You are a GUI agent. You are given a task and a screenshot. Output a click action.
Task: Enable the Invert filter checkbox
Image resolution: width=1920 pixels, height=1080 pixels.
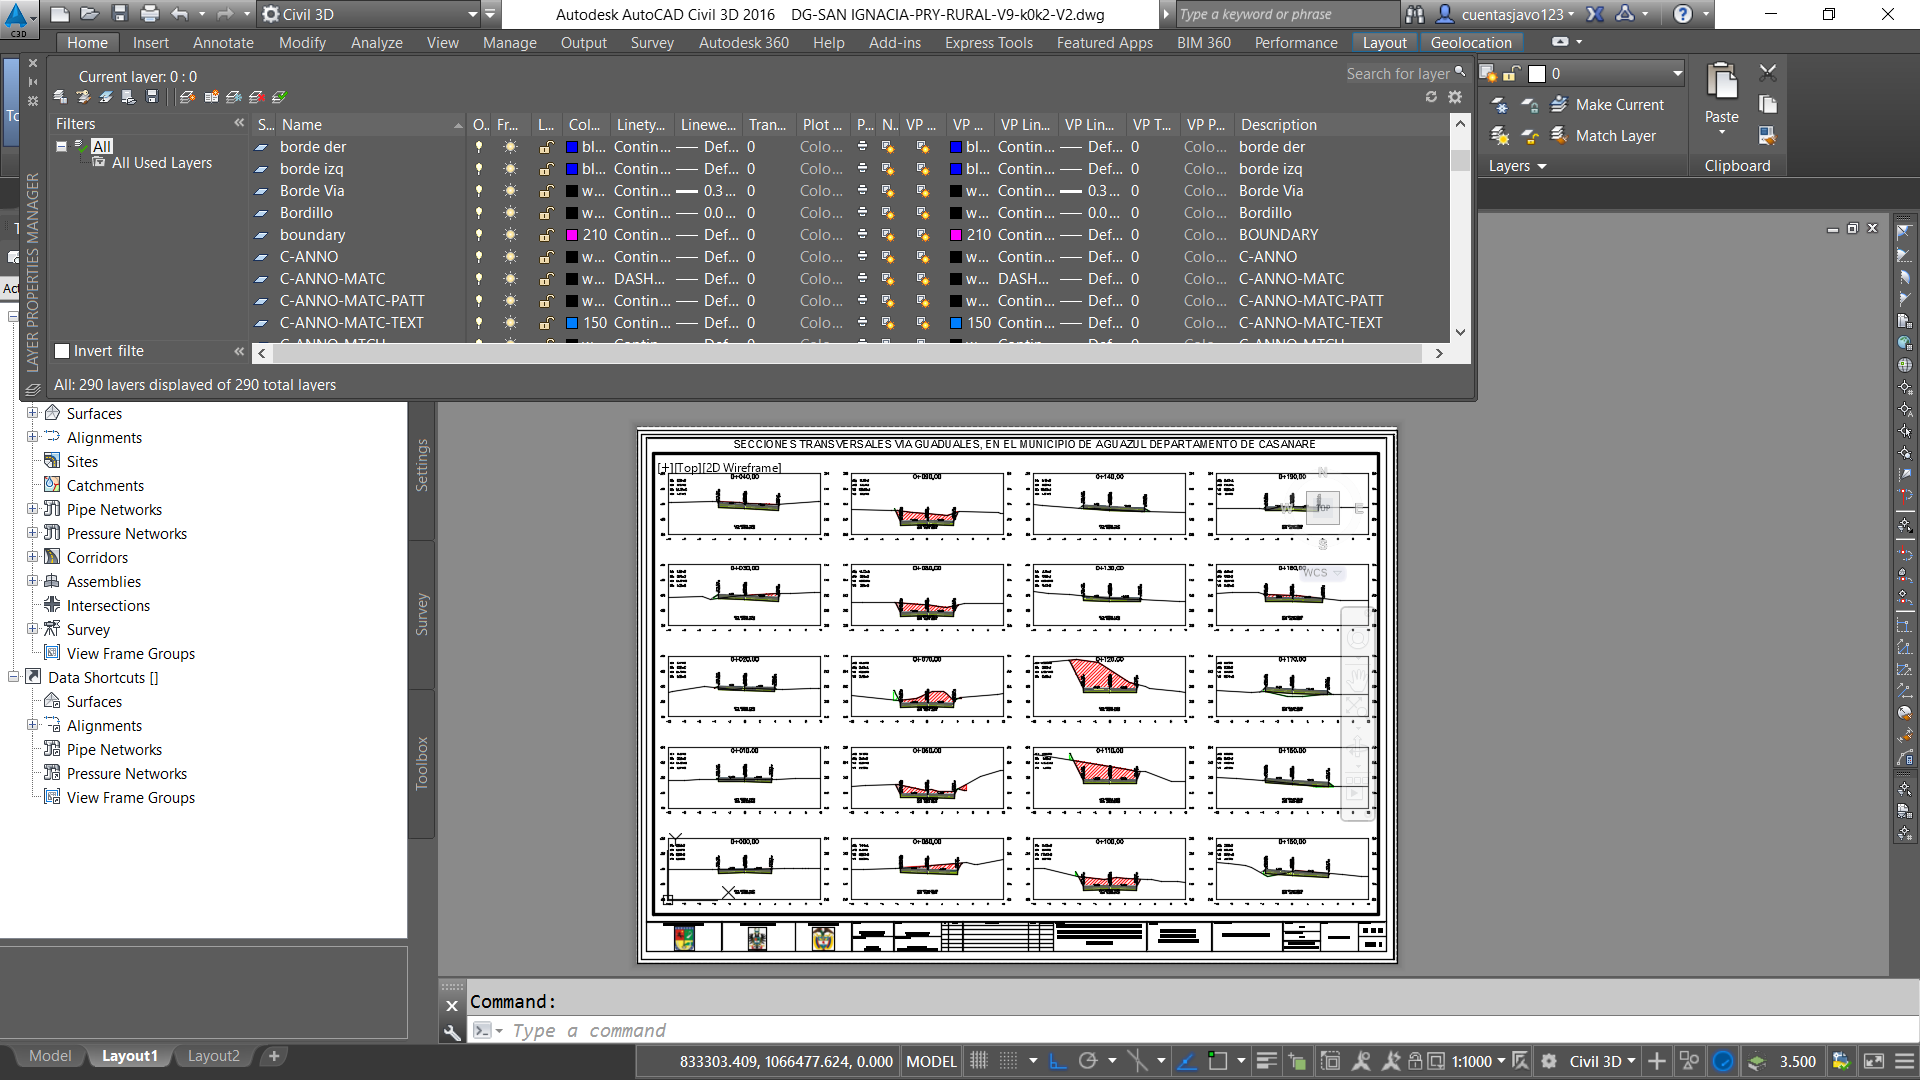coord(62,351)
